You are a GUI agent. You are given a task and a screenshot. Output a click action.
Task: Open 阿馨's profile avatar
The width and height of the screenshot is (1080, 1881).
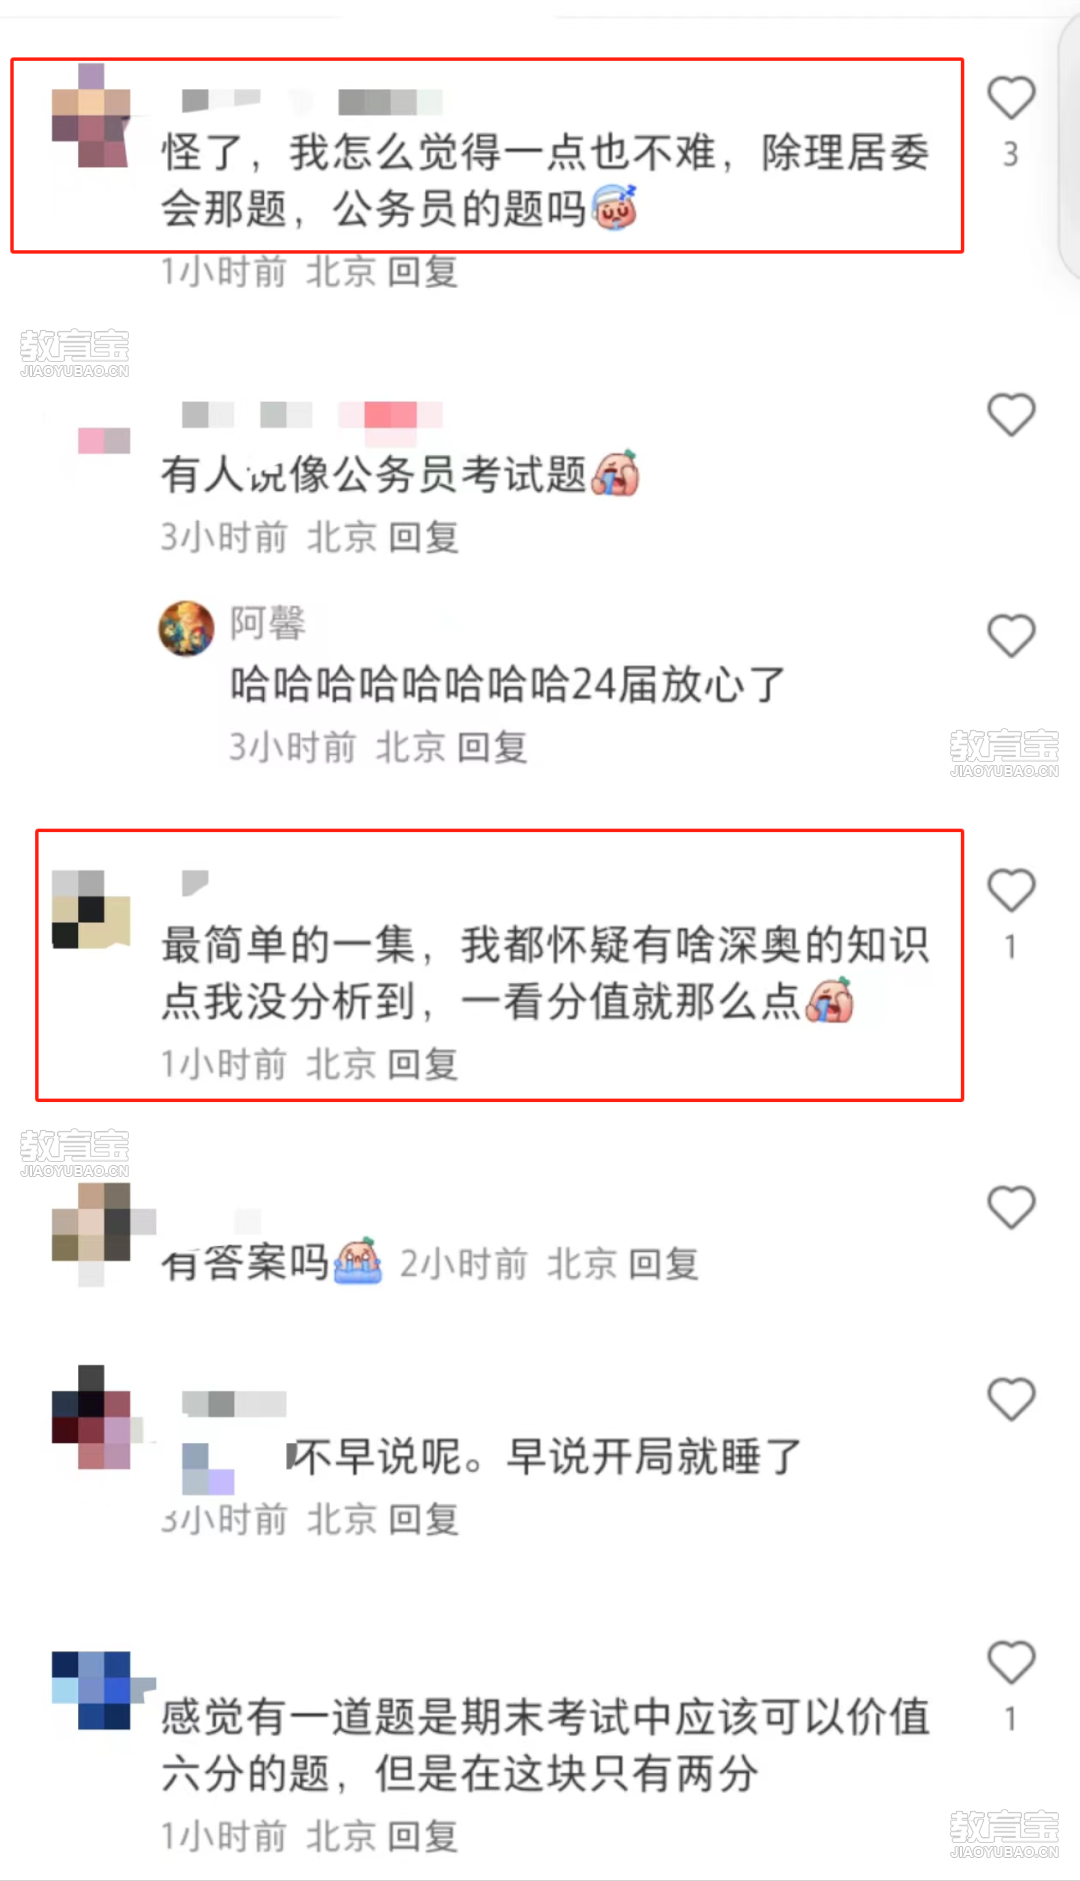point(187,629)
